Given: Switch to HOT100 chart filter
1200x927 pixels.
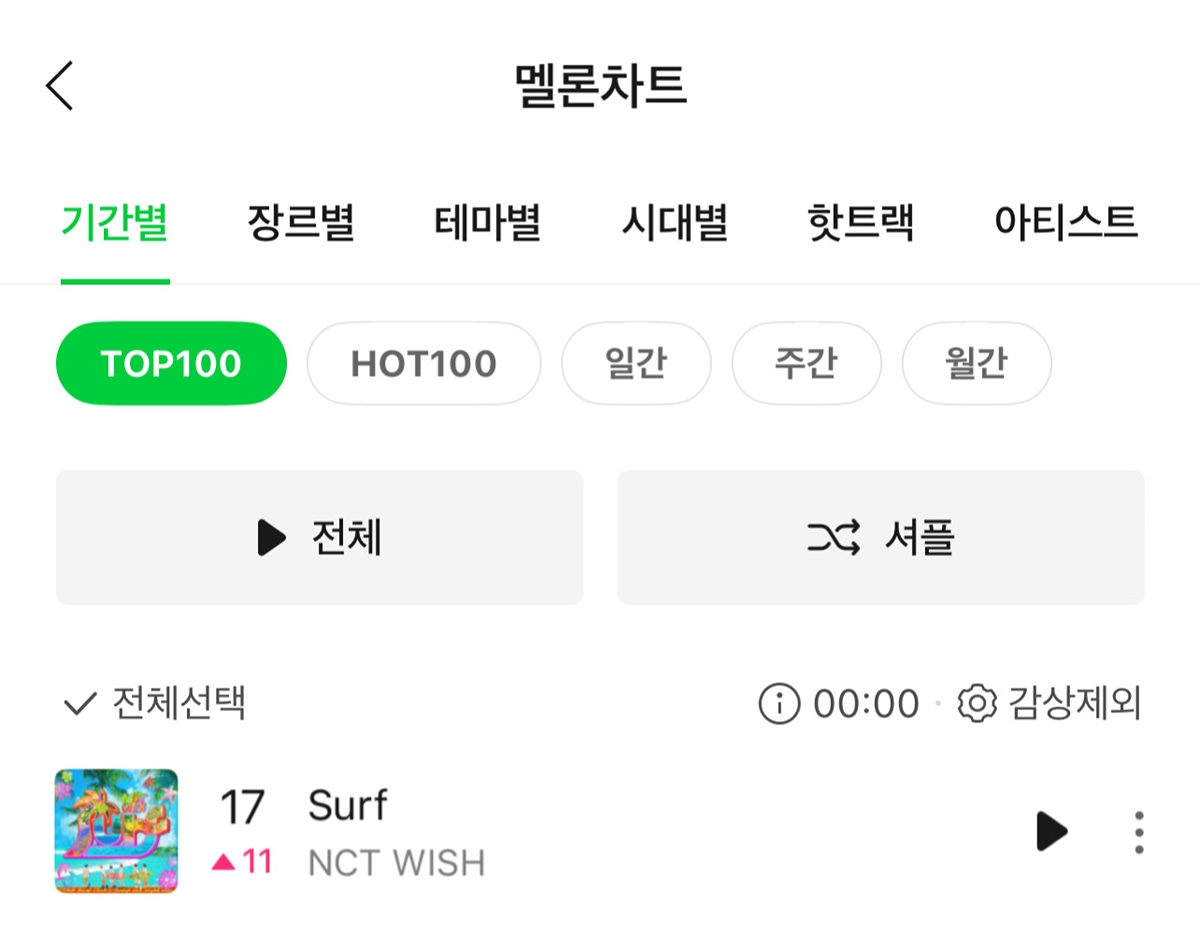Looking at the screenshot, I should coord(423,363).
